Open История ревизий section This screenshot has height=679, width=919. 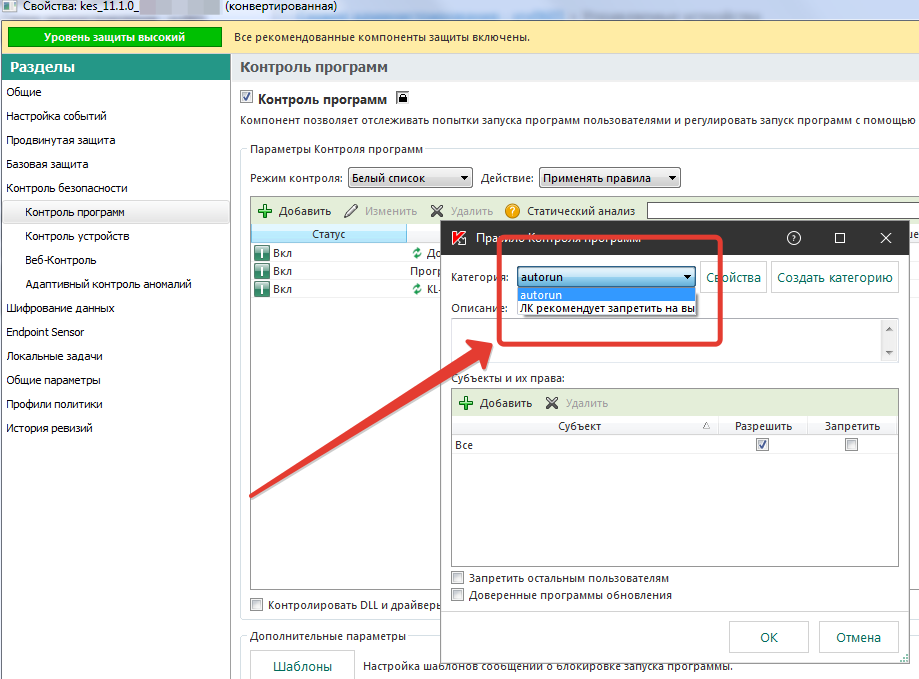click(x=49, y=428)
